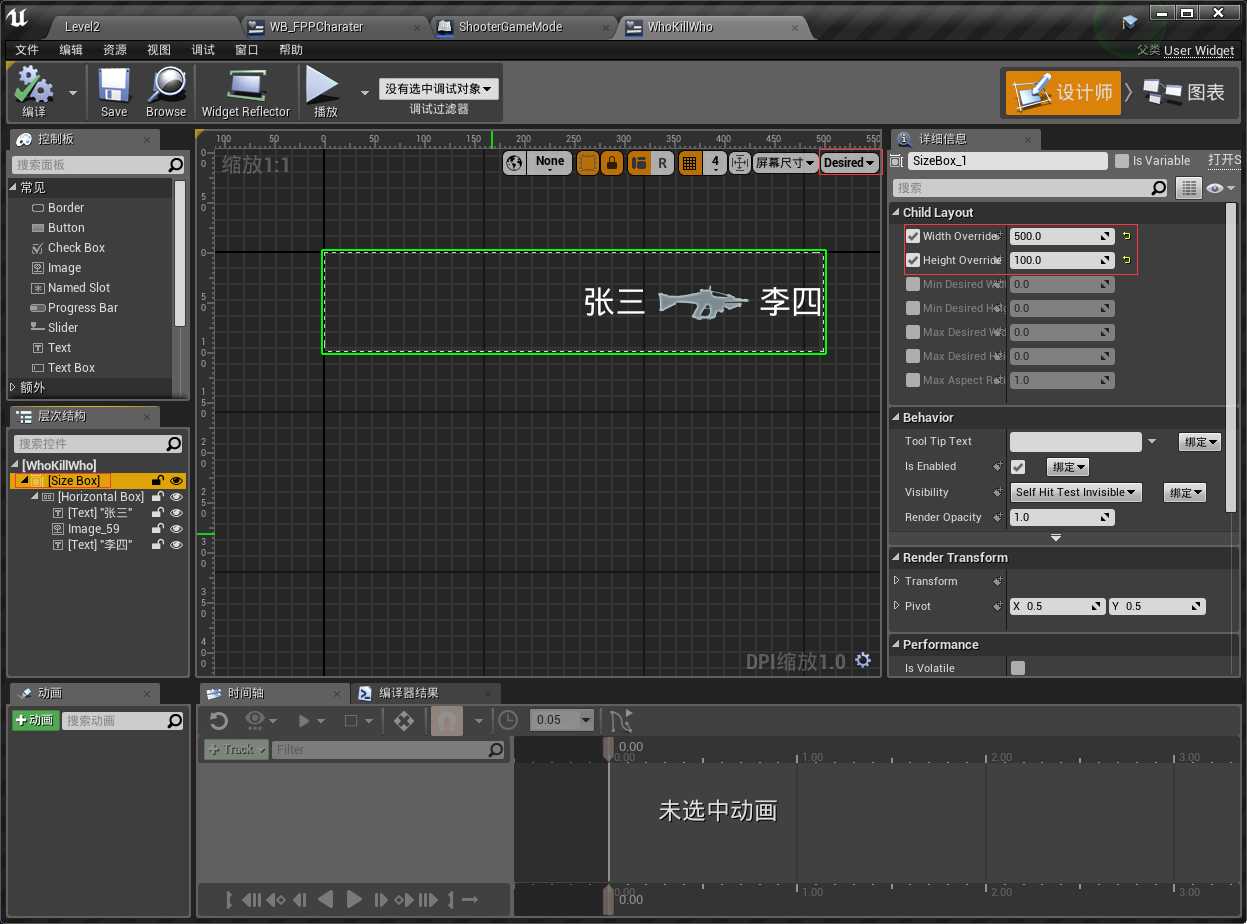
Task: Expand the Pivot property section
Action: [x=897, y=606]
